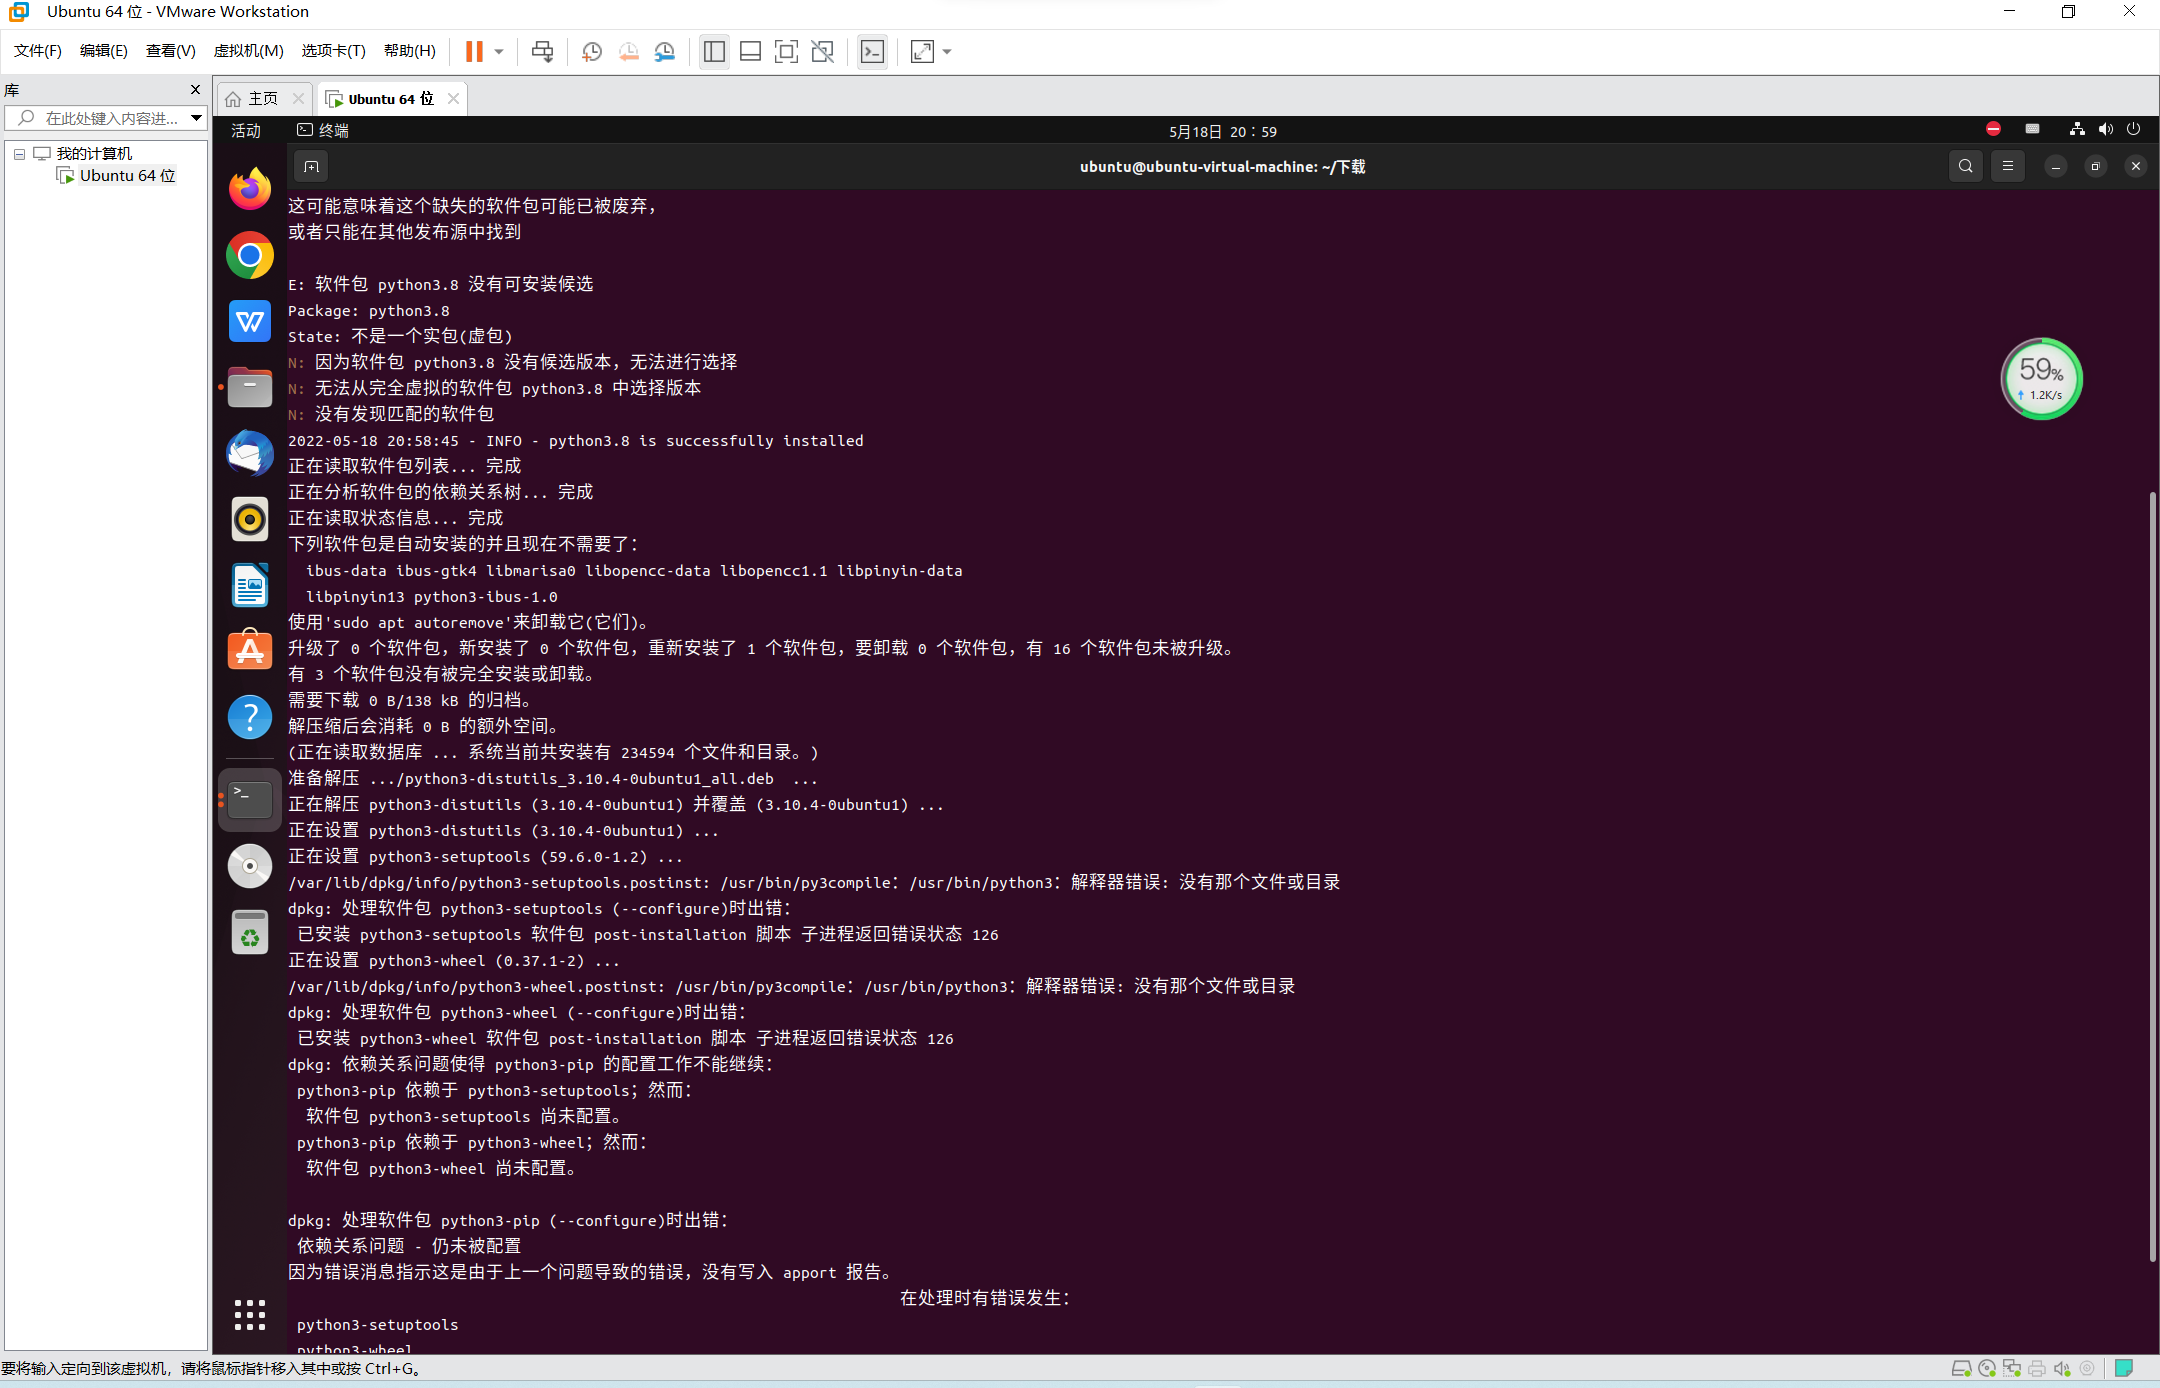Click the red no-entry indicator in top bar

tap(1993, 129)
